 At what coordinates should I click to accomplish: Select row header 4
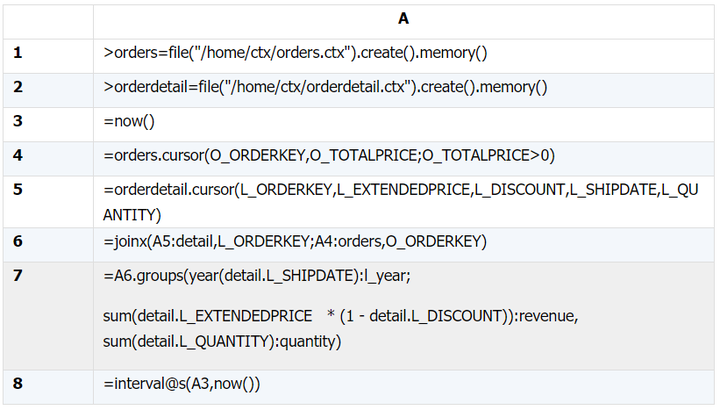coord(48,155)
